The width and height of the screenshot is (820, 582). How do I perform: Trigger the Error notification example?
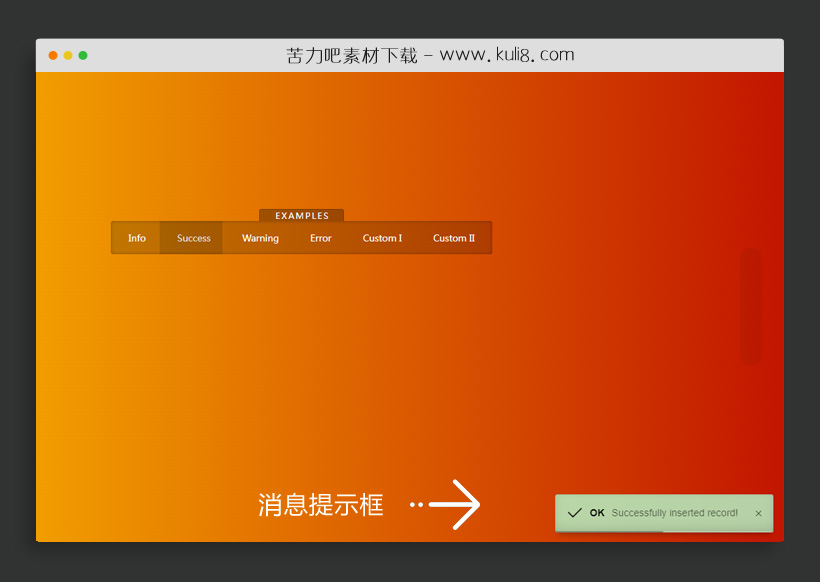[x=320, y=238]
